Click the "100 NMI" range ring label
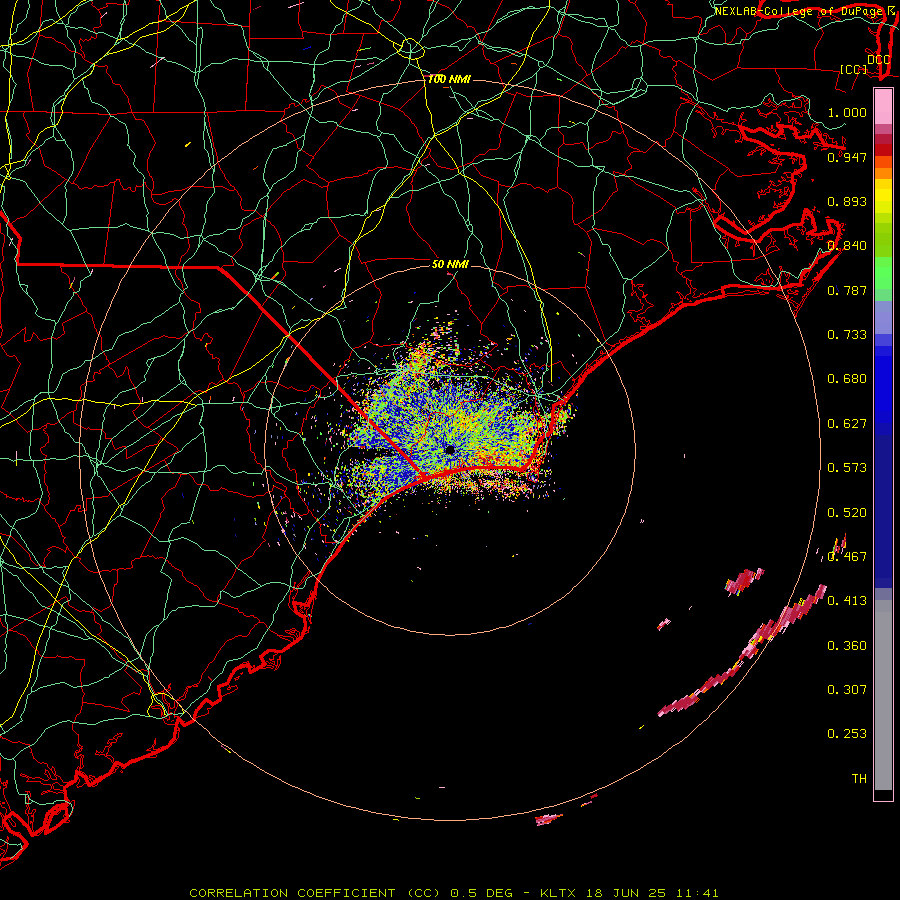The image size is (900, 900). pyautogui.click(x=449, y=79)
